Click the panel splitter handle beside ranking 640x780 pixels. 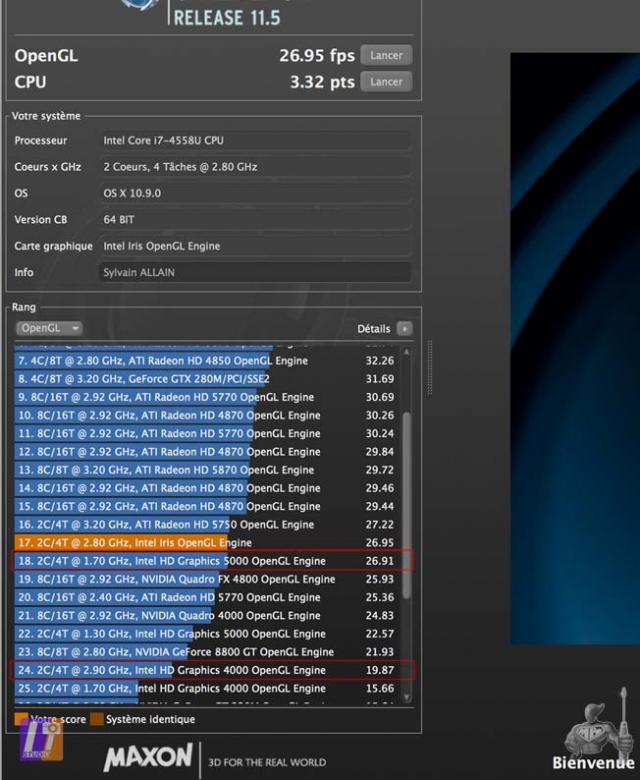click(430, 368)
